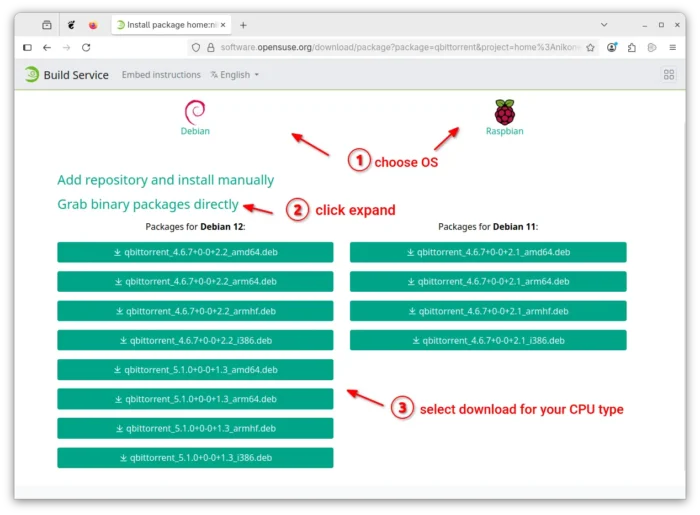Click the Raspbian text link under logo
This screenshot has width=700, height=515.
click(x=504, y=131)
